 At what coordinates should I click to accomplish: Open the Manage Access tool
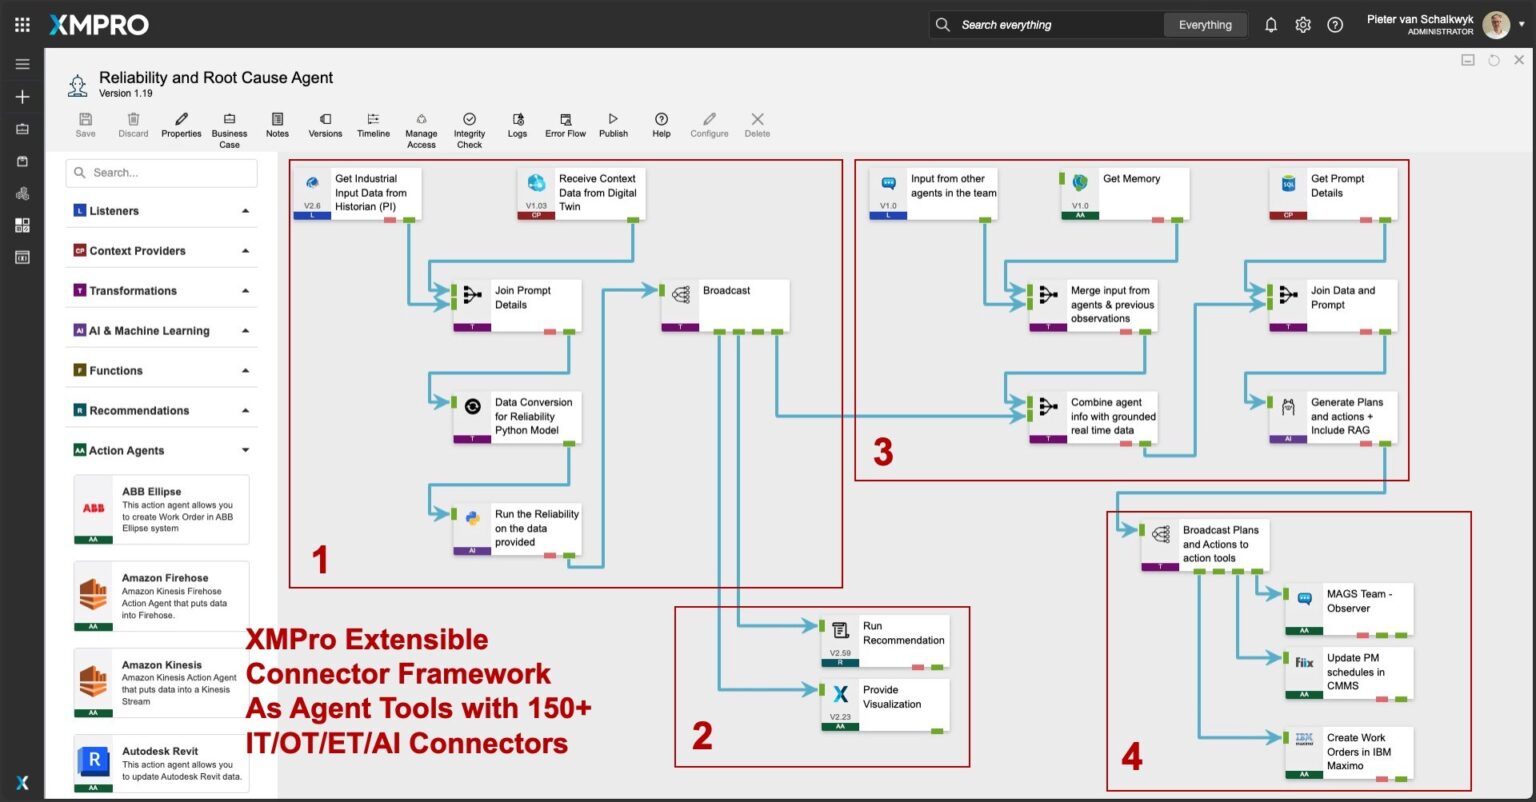point(421,129)
